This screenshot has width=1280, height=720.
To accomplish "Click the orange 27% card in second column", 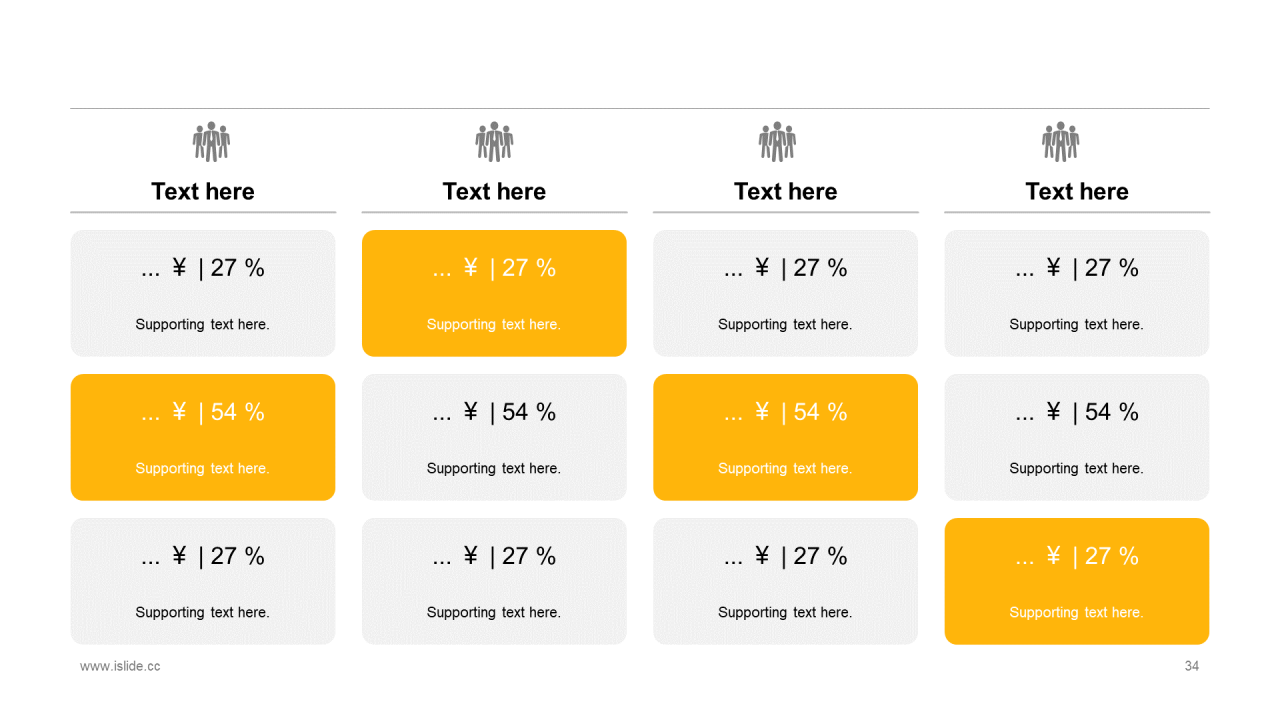I will point(494,293).
